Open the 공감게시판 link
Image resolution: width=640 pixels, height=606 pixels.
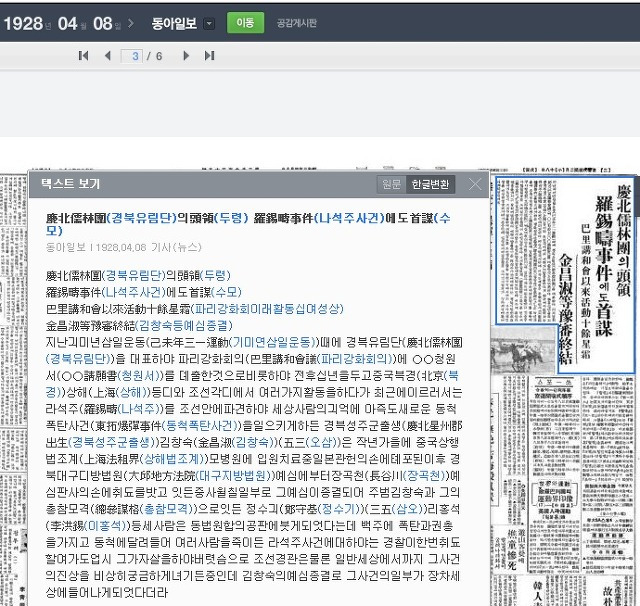point(297,23)
